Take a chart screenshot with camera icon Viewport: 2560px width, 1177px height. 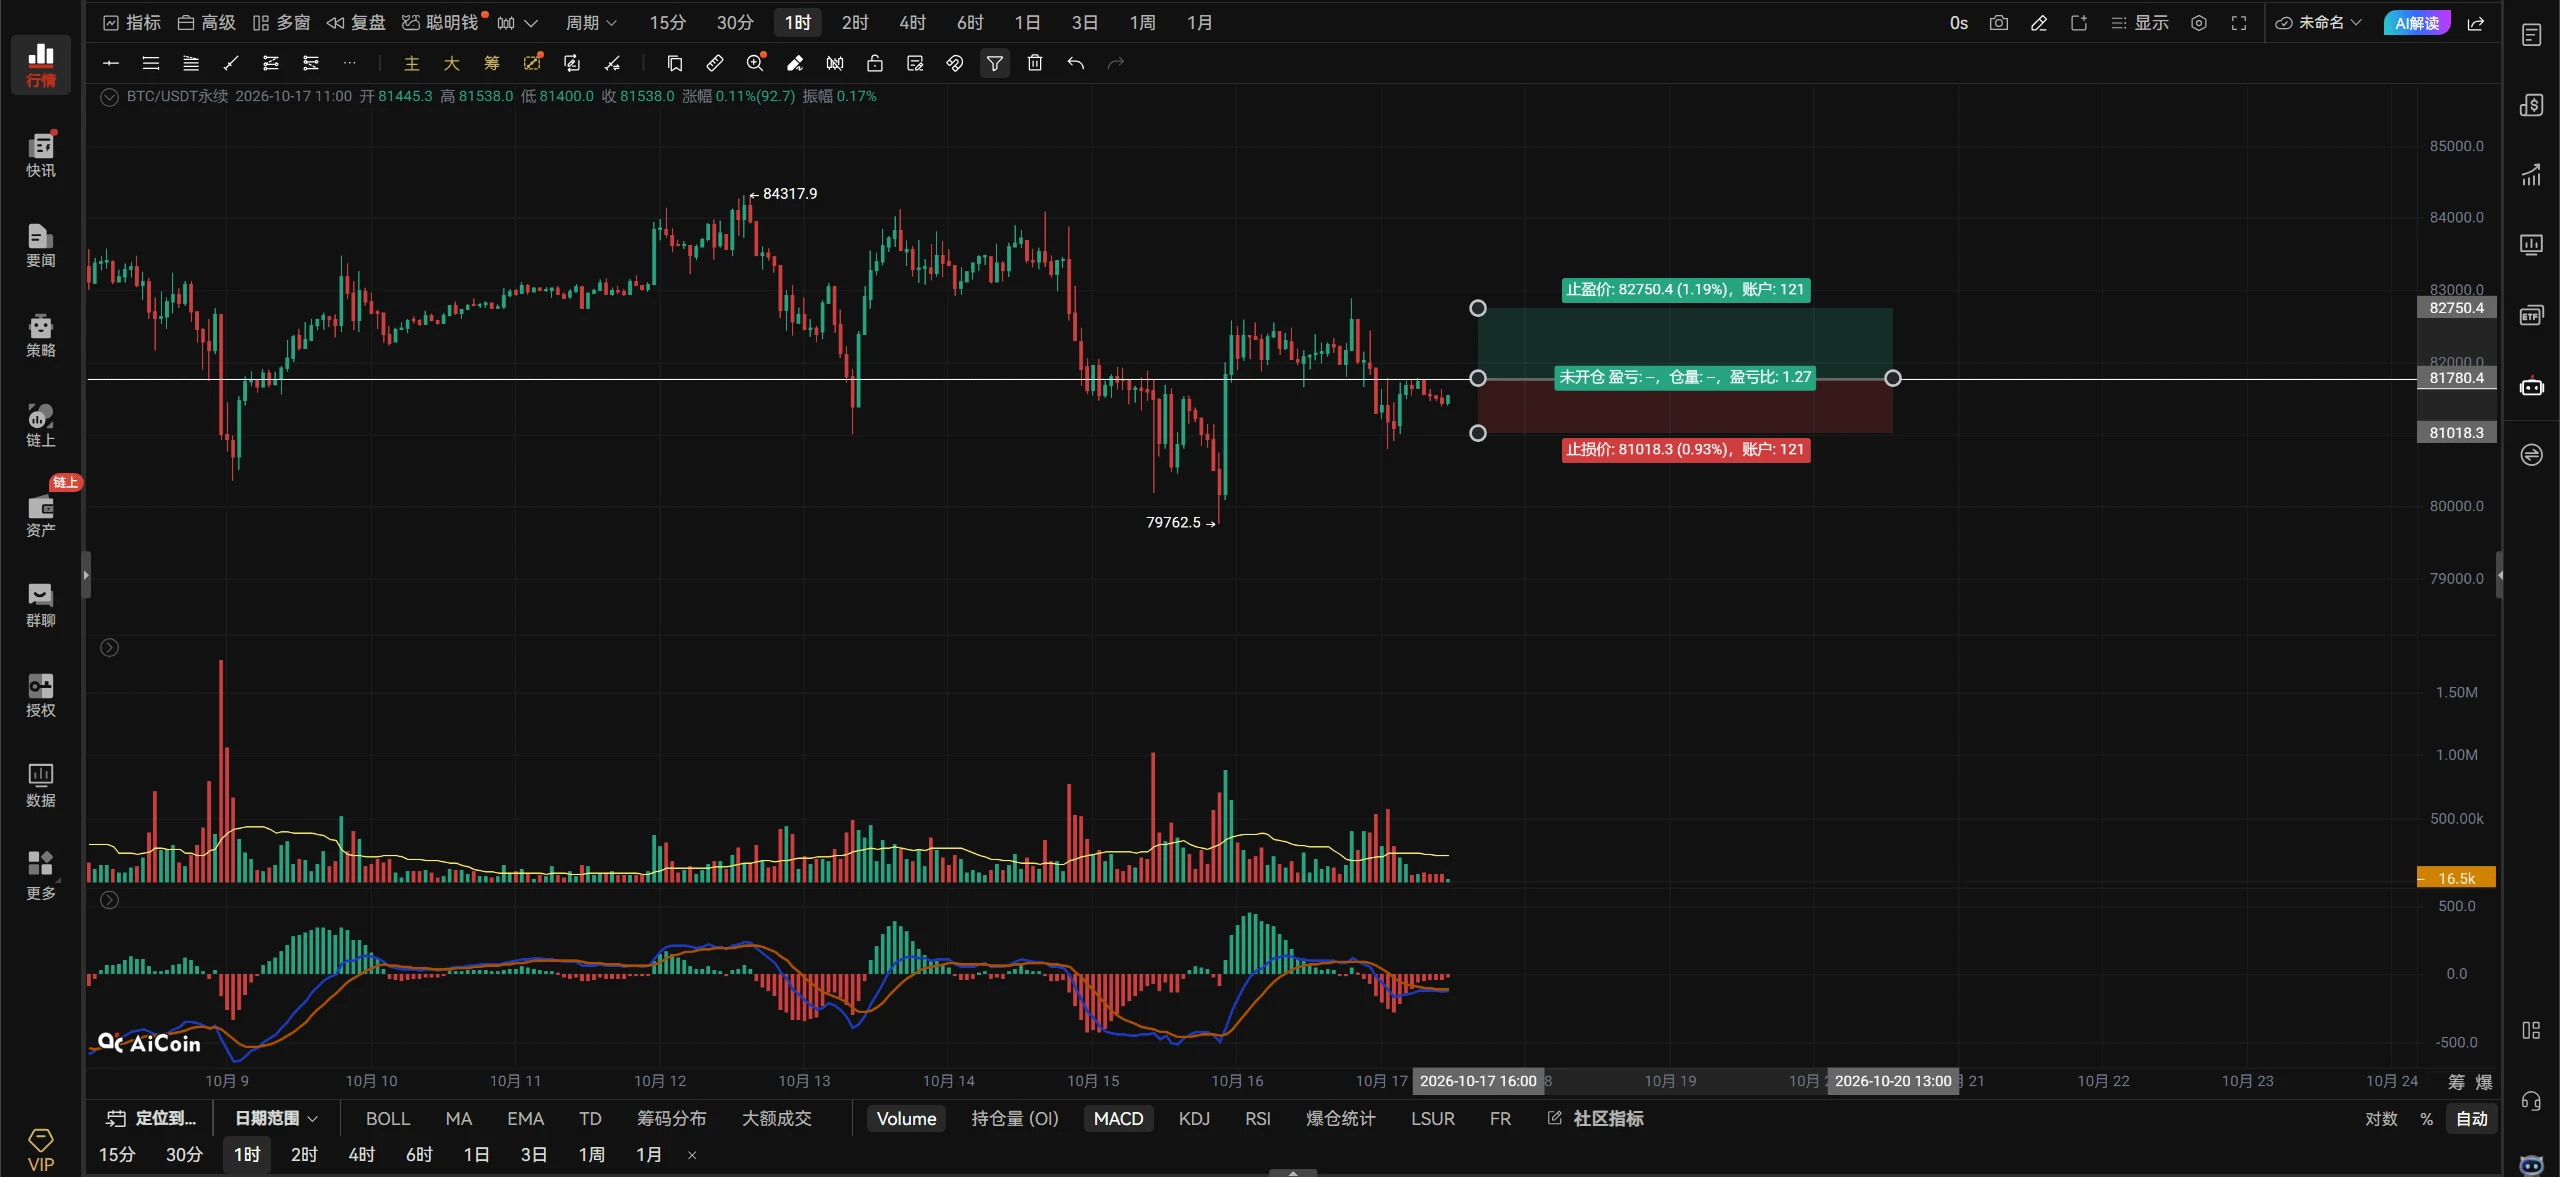[x=1998, y=23]
